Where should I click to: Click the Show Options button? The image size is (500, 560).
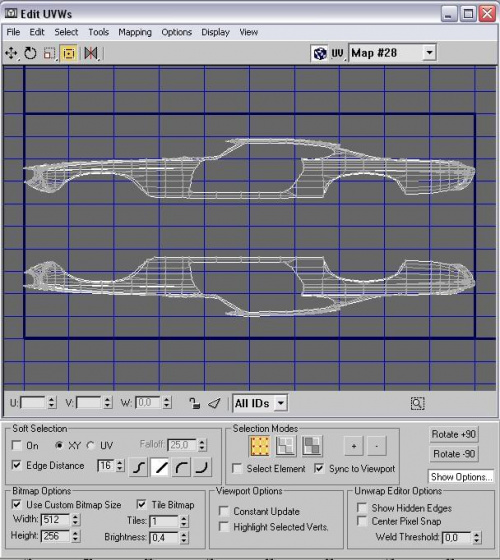pyautogui.click(x=461, y=477)
